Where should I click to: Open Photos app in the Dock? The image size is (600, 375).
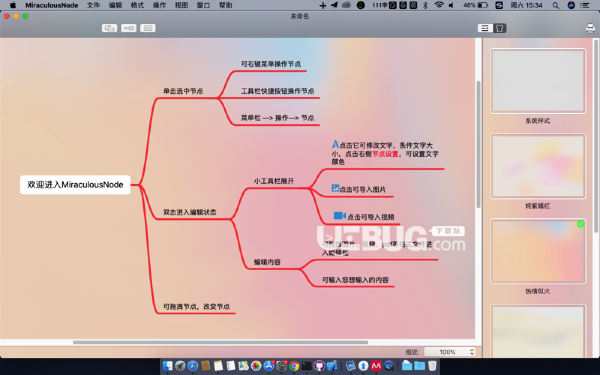pyautogui.click(x=256, y=366)
